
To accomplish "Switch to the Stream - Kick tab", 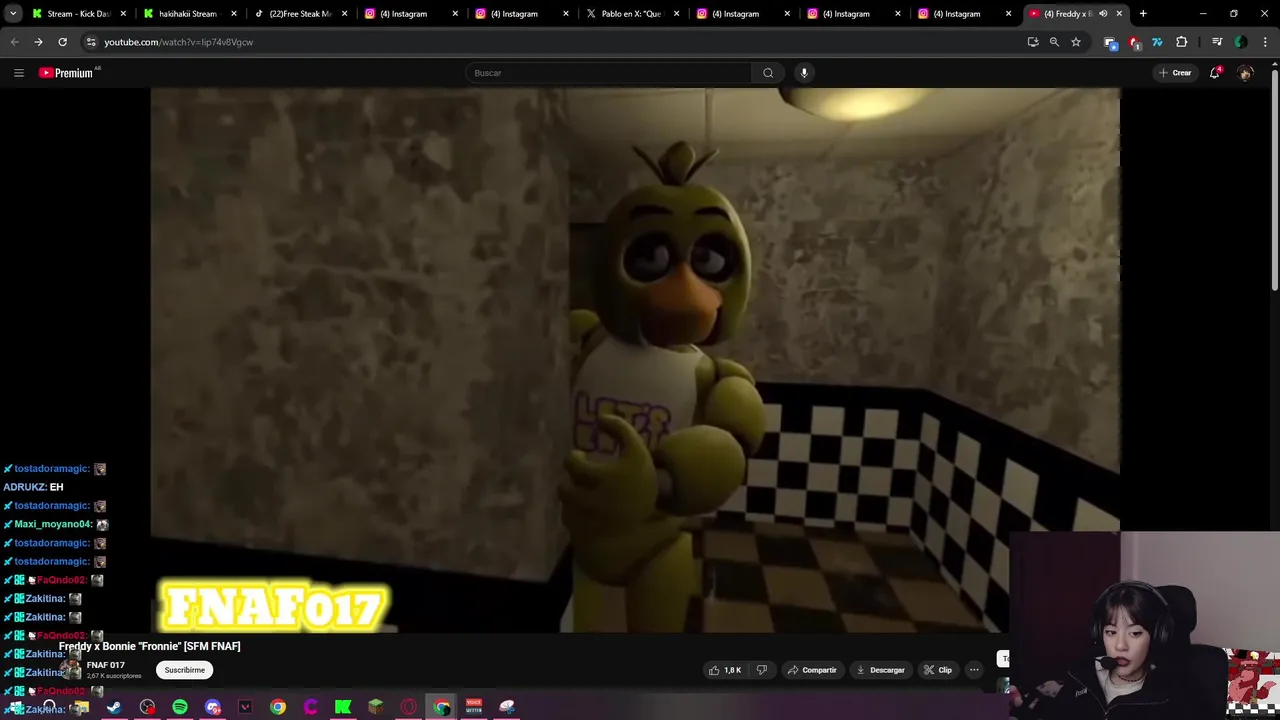I will (79, 14).
